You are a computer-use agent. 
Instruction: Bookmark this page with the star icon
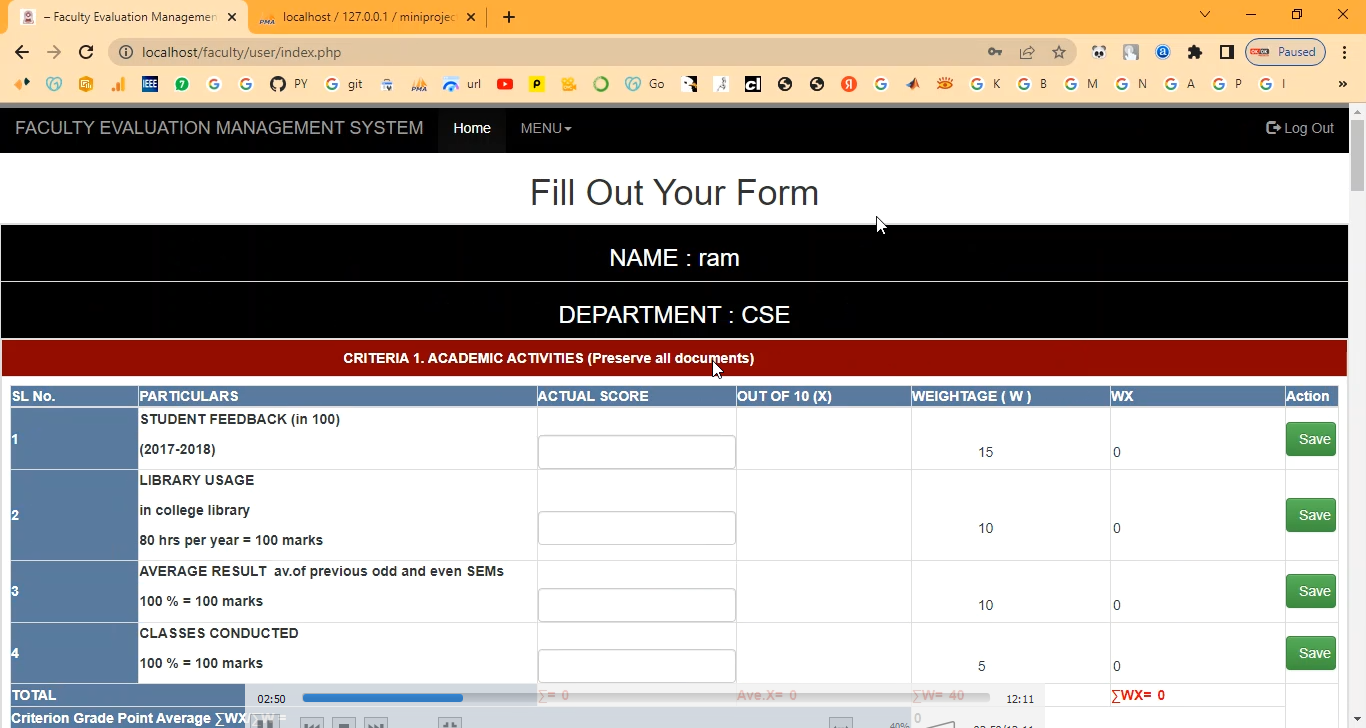point(1059,52)
